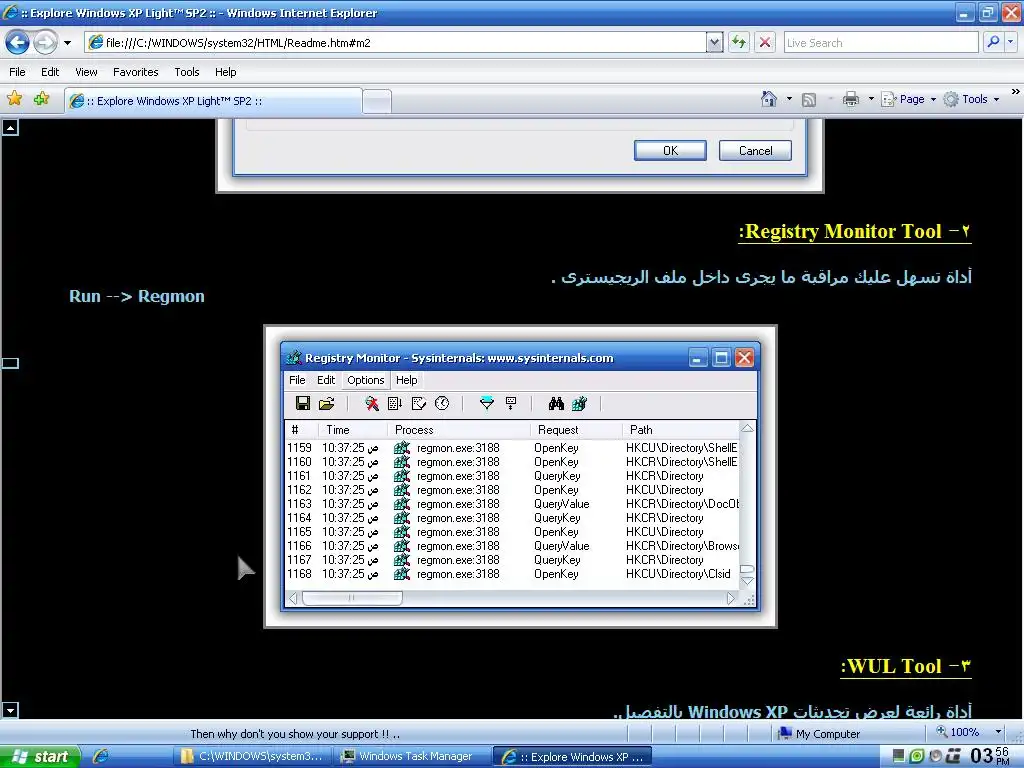The image size is (1024, 768).
Task: Click the IE Forward arrow button
Action: point(45,43)
